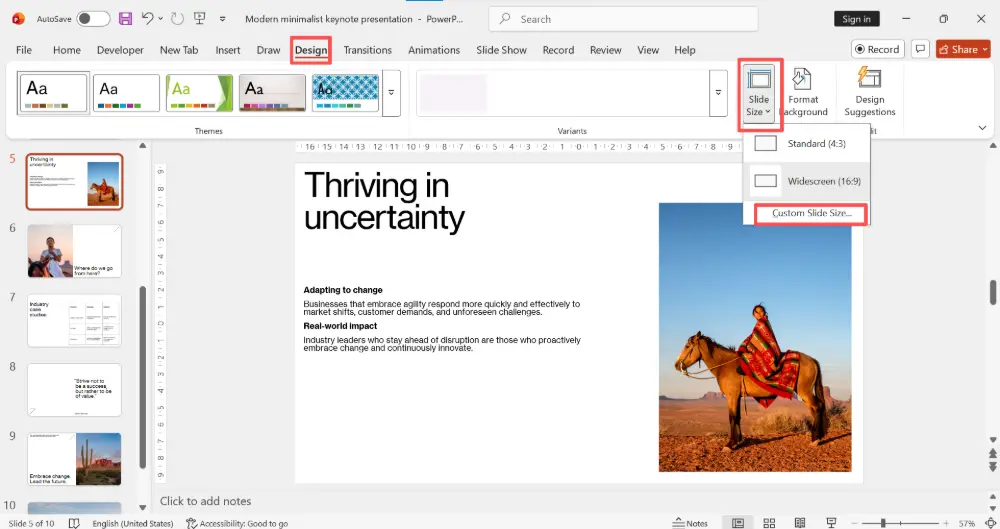This screenshot has height=529, width=1000.
Task: Click the Redo icon
Action: tap(177, 19)
